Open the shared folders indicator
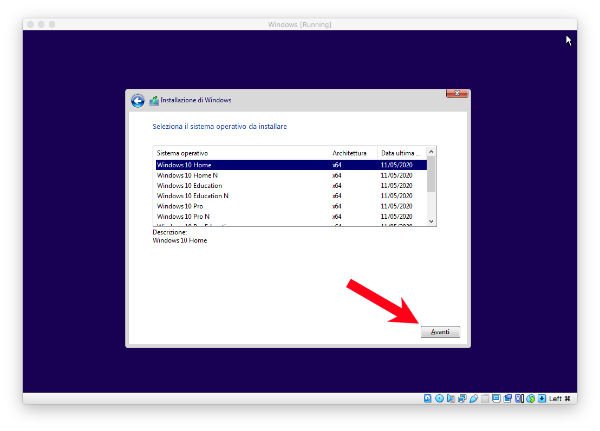 click(485, 398)
